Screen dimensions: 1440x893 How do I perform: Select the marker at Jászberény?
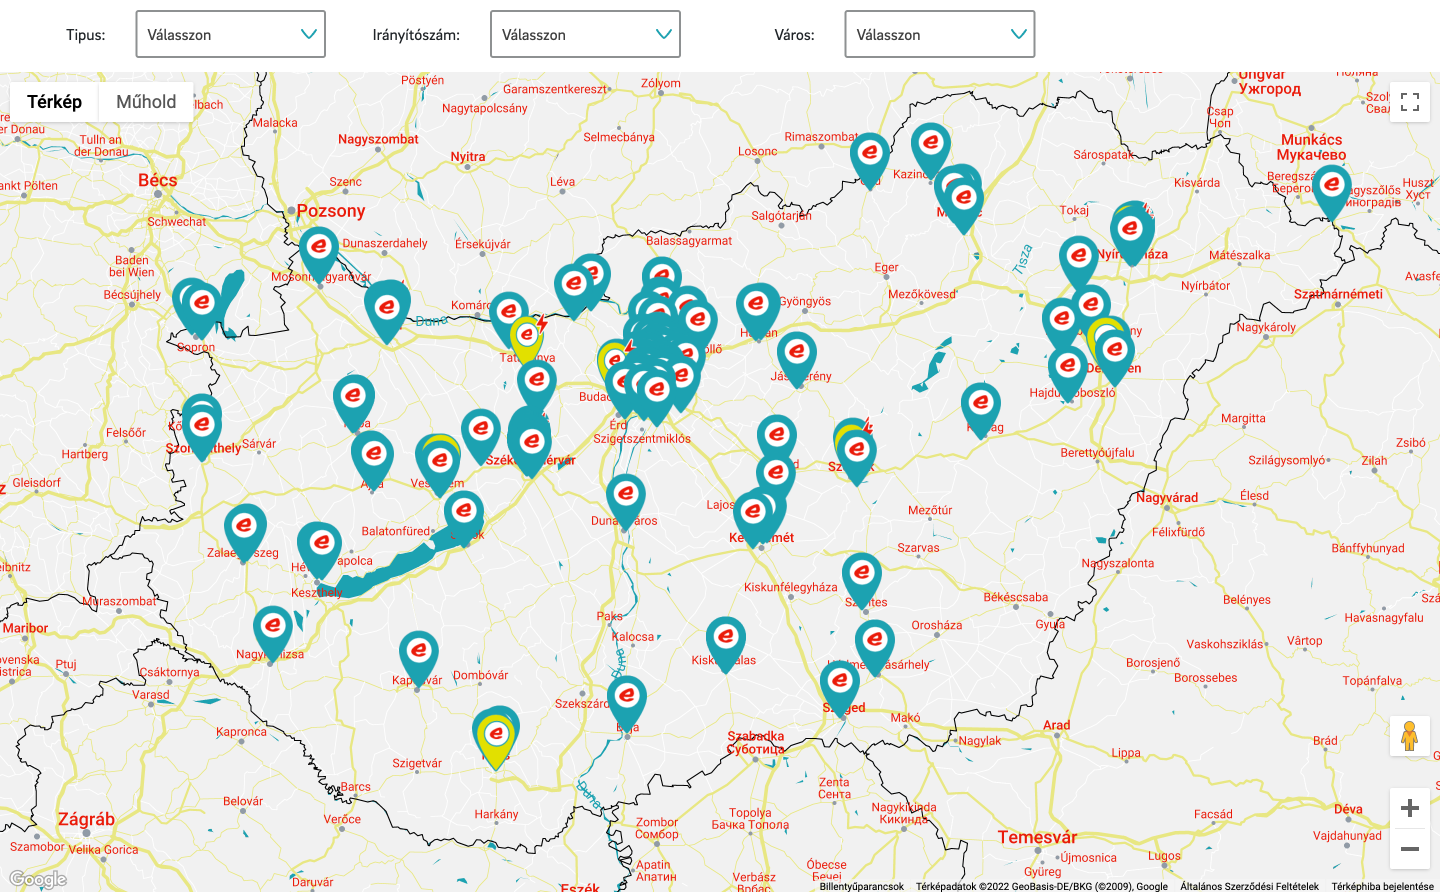click(x=796, y=360)
